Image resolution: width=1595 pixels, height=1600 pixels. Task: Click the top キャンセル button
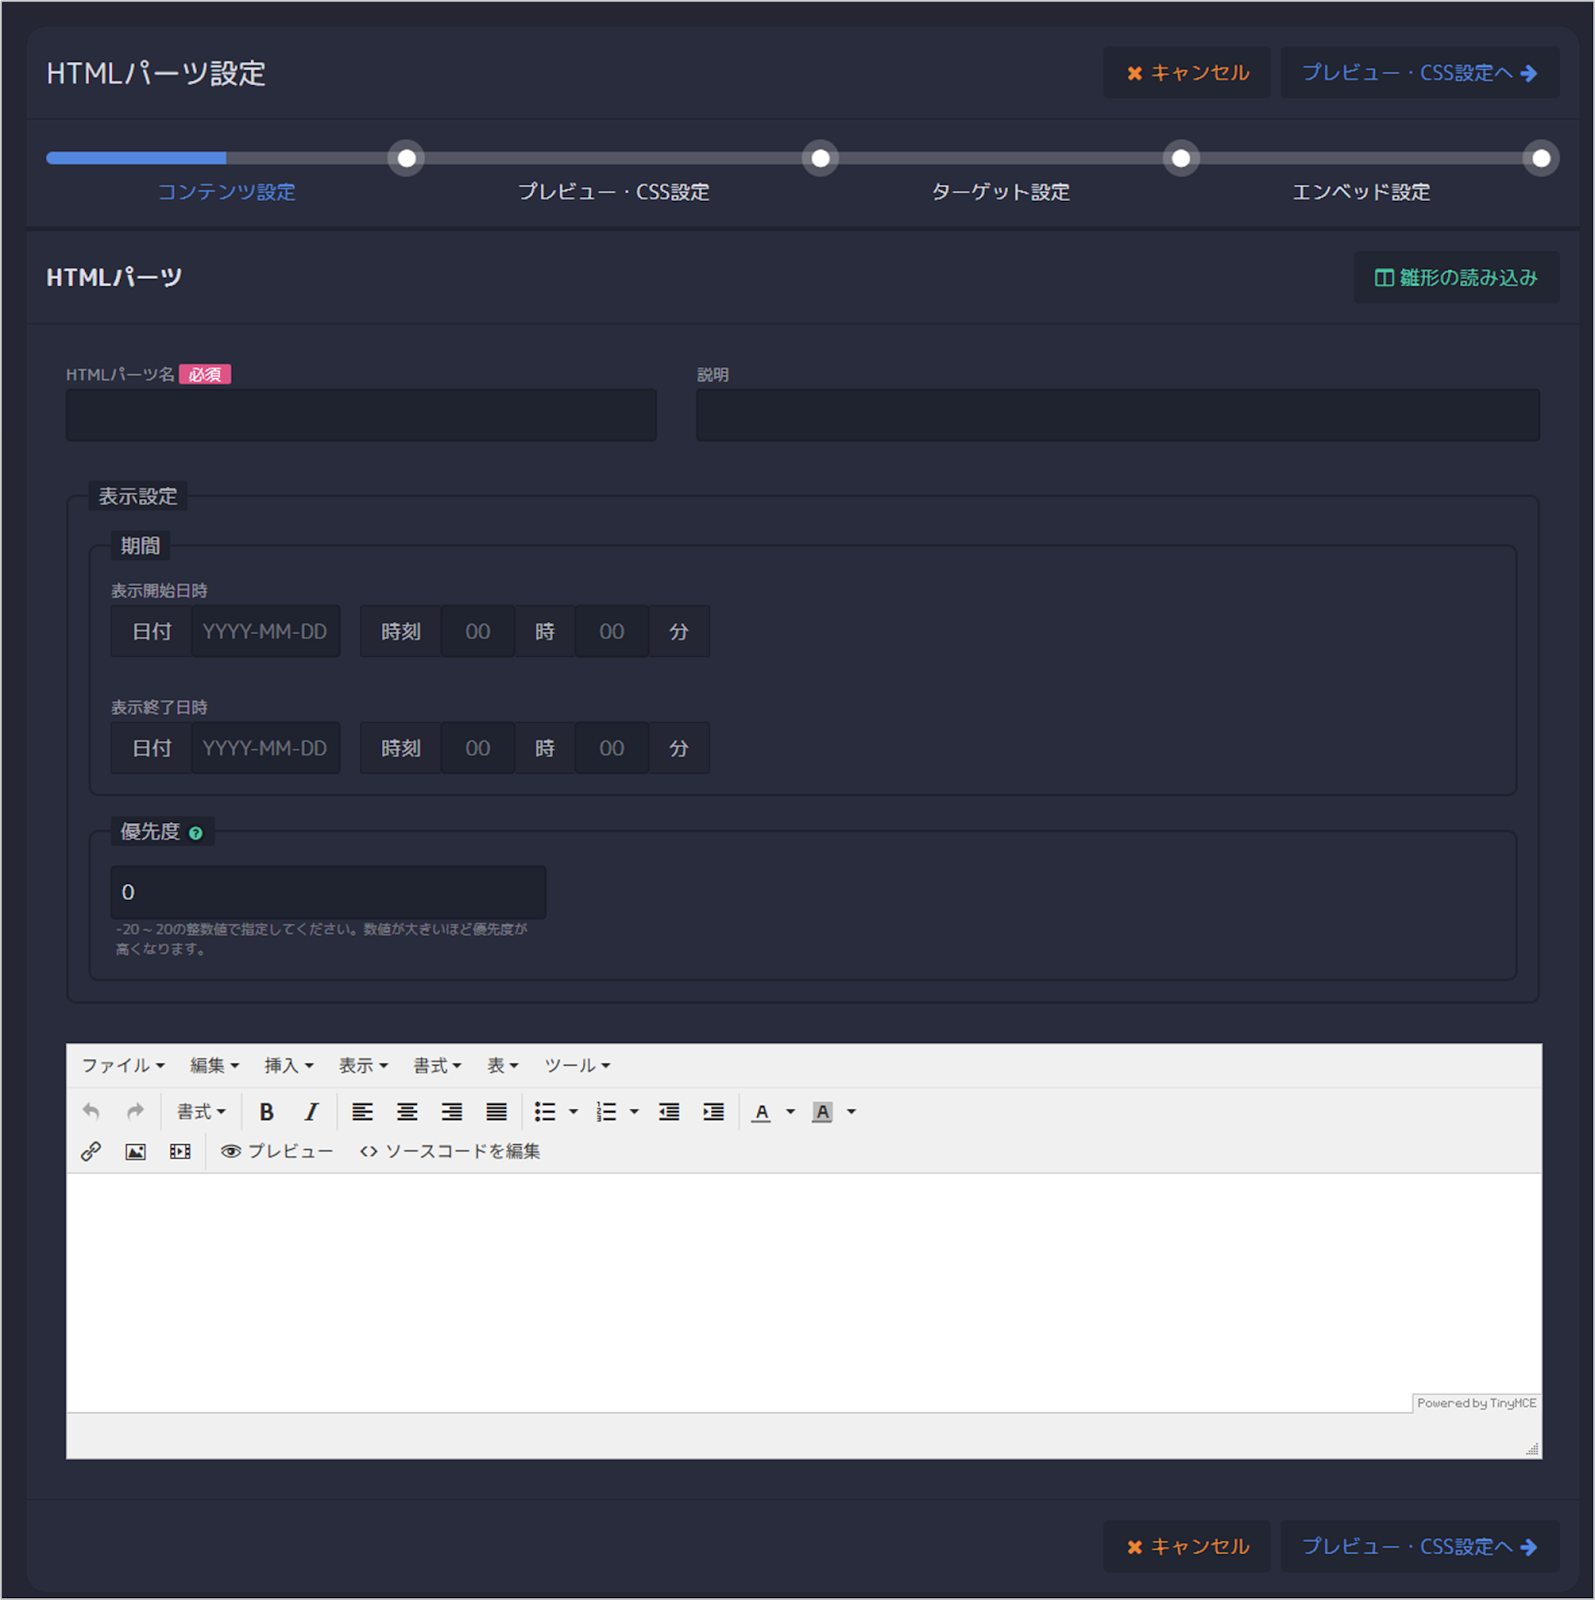(1187, 73)
